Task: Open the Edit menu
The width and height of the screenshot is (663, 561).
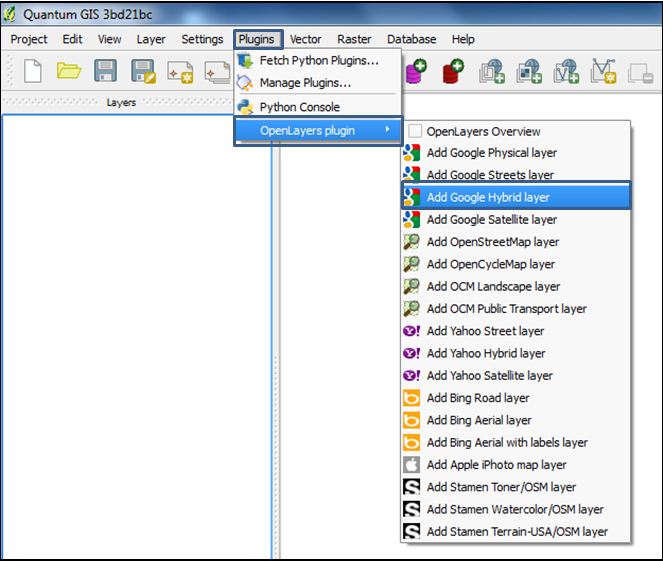Action: click(72, 39)
